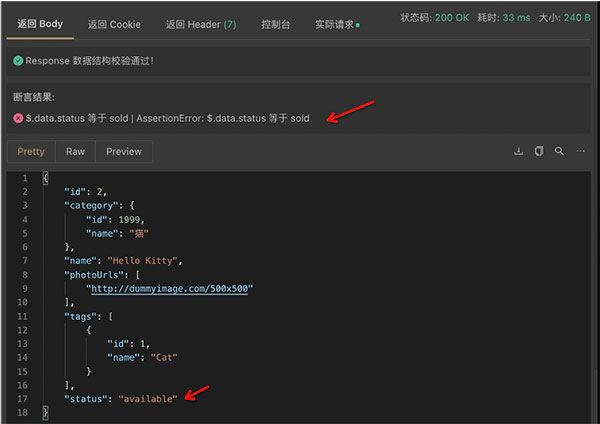Click the green validation check icon
Screen dimensions: 600x424
18,60
